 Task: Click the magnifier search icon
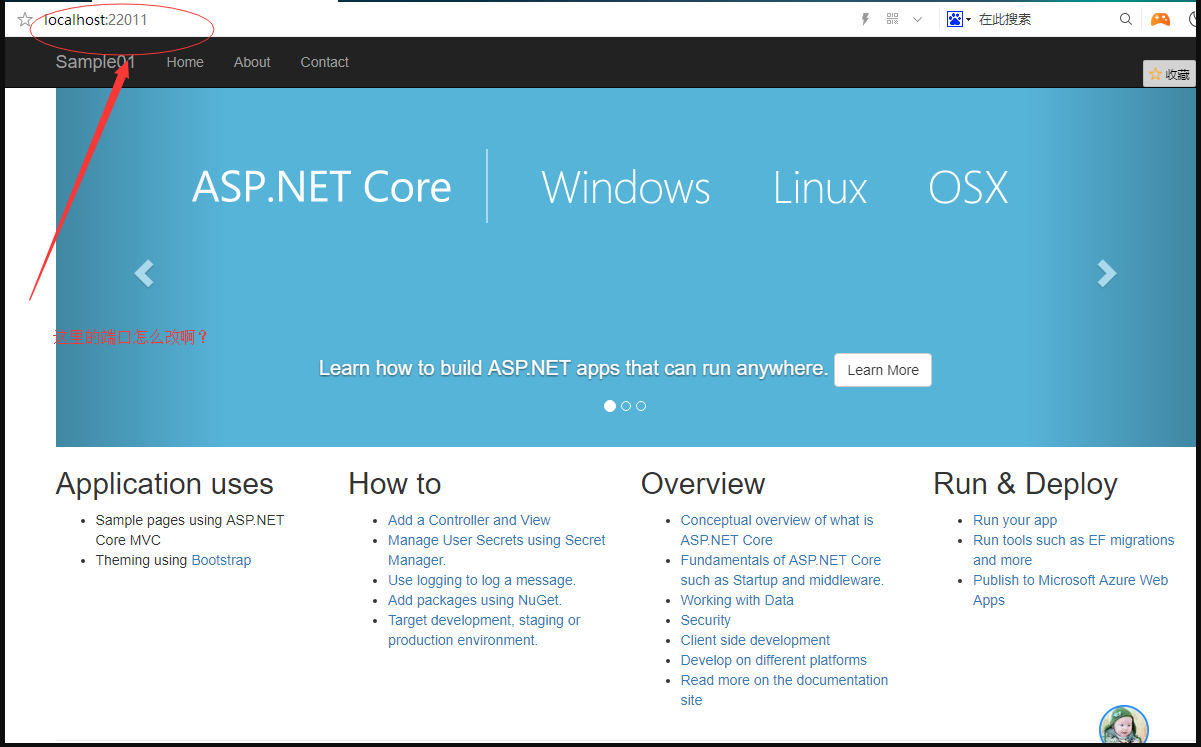click(1126, 19)
